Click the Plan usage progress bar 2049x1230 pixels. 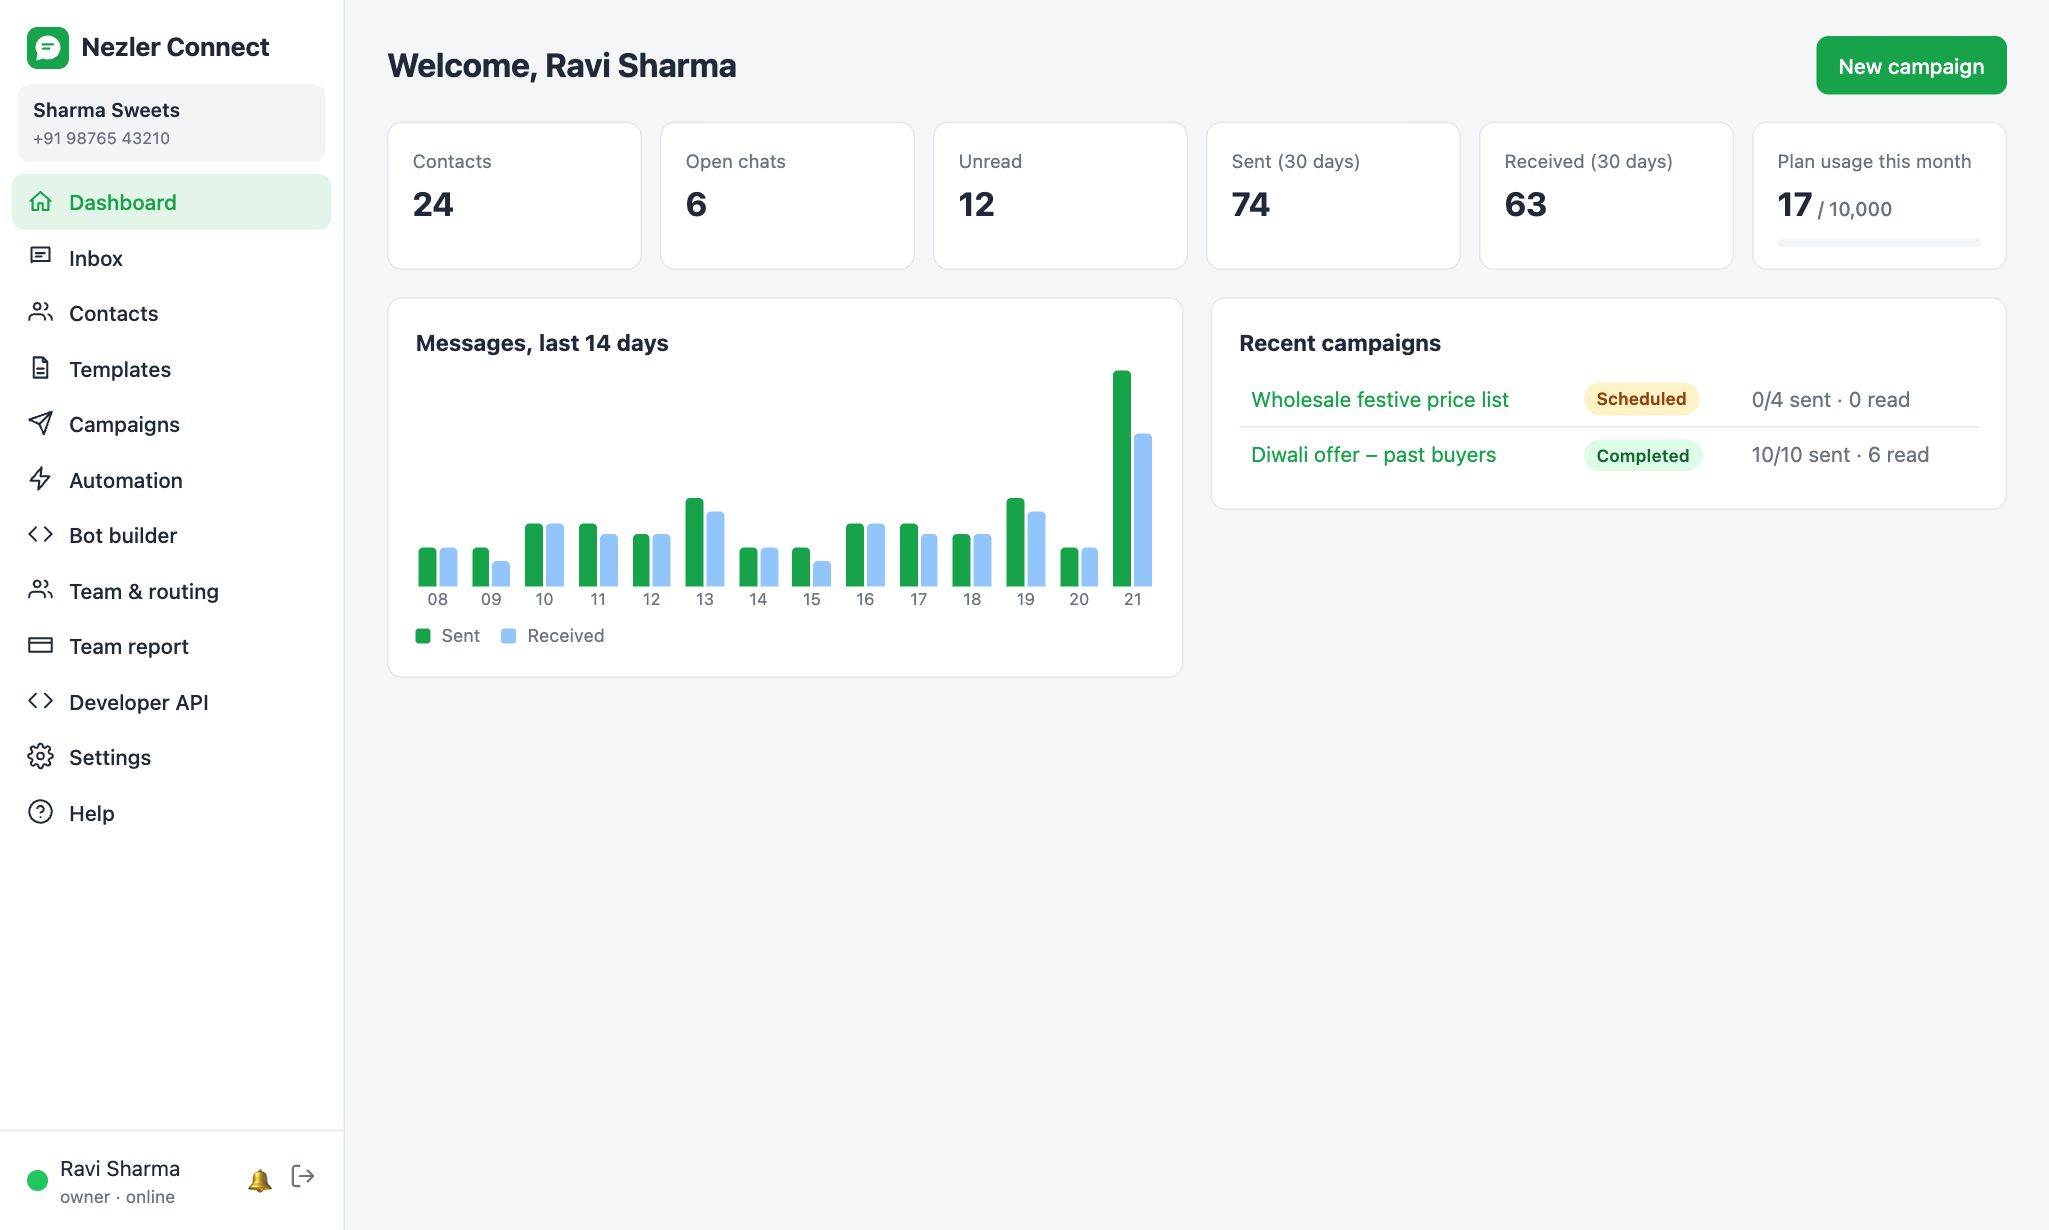(1878, 243)
